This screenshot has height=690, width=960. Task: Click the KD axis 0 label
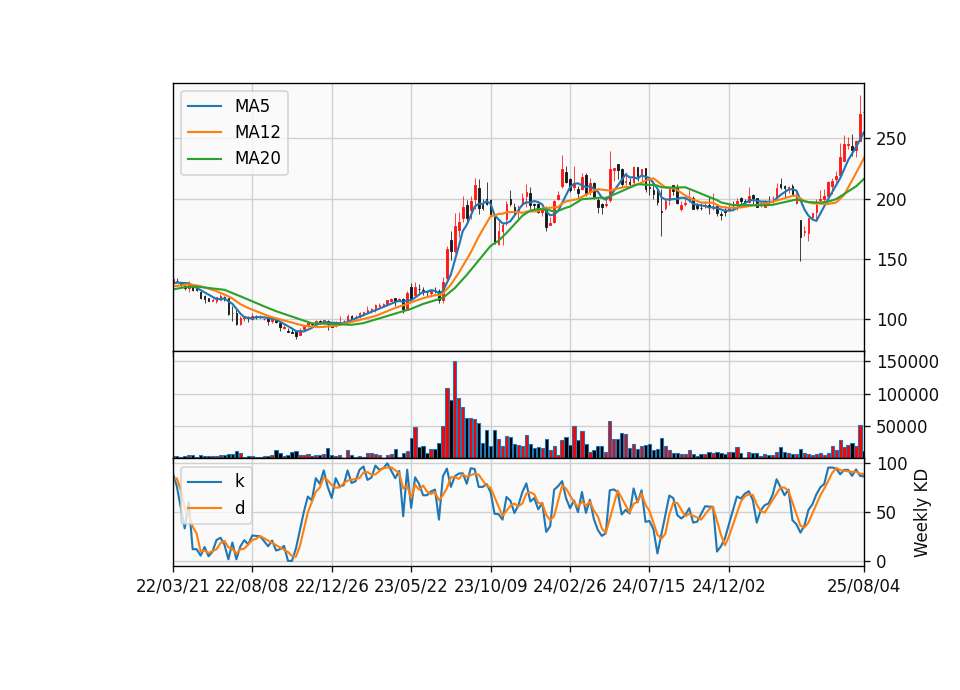[882, 561]
